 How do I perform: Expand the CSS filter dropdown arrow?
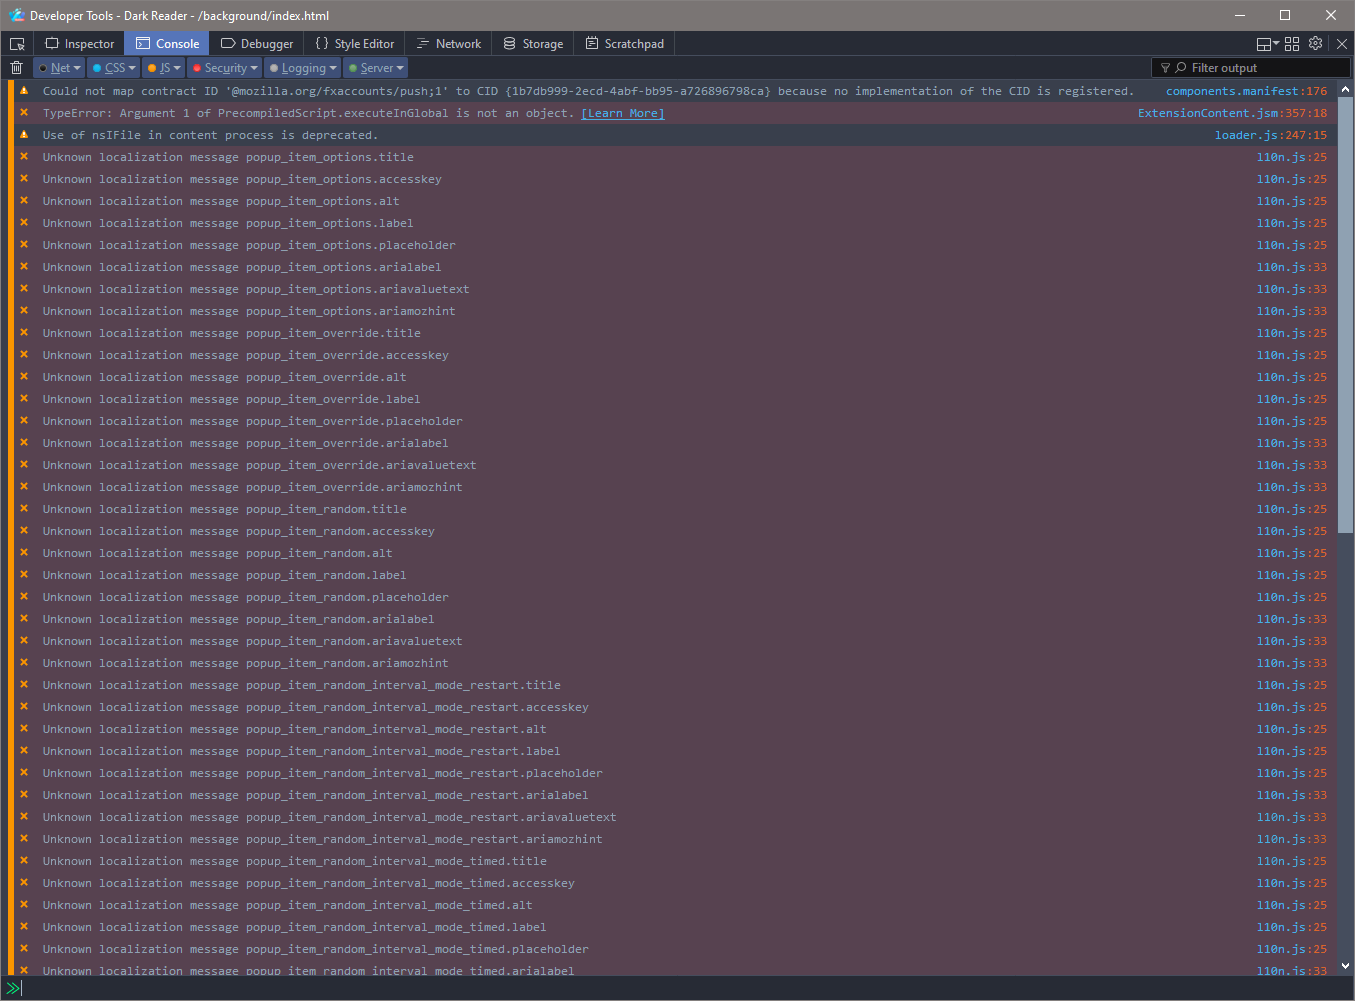[x=132, y=68]
